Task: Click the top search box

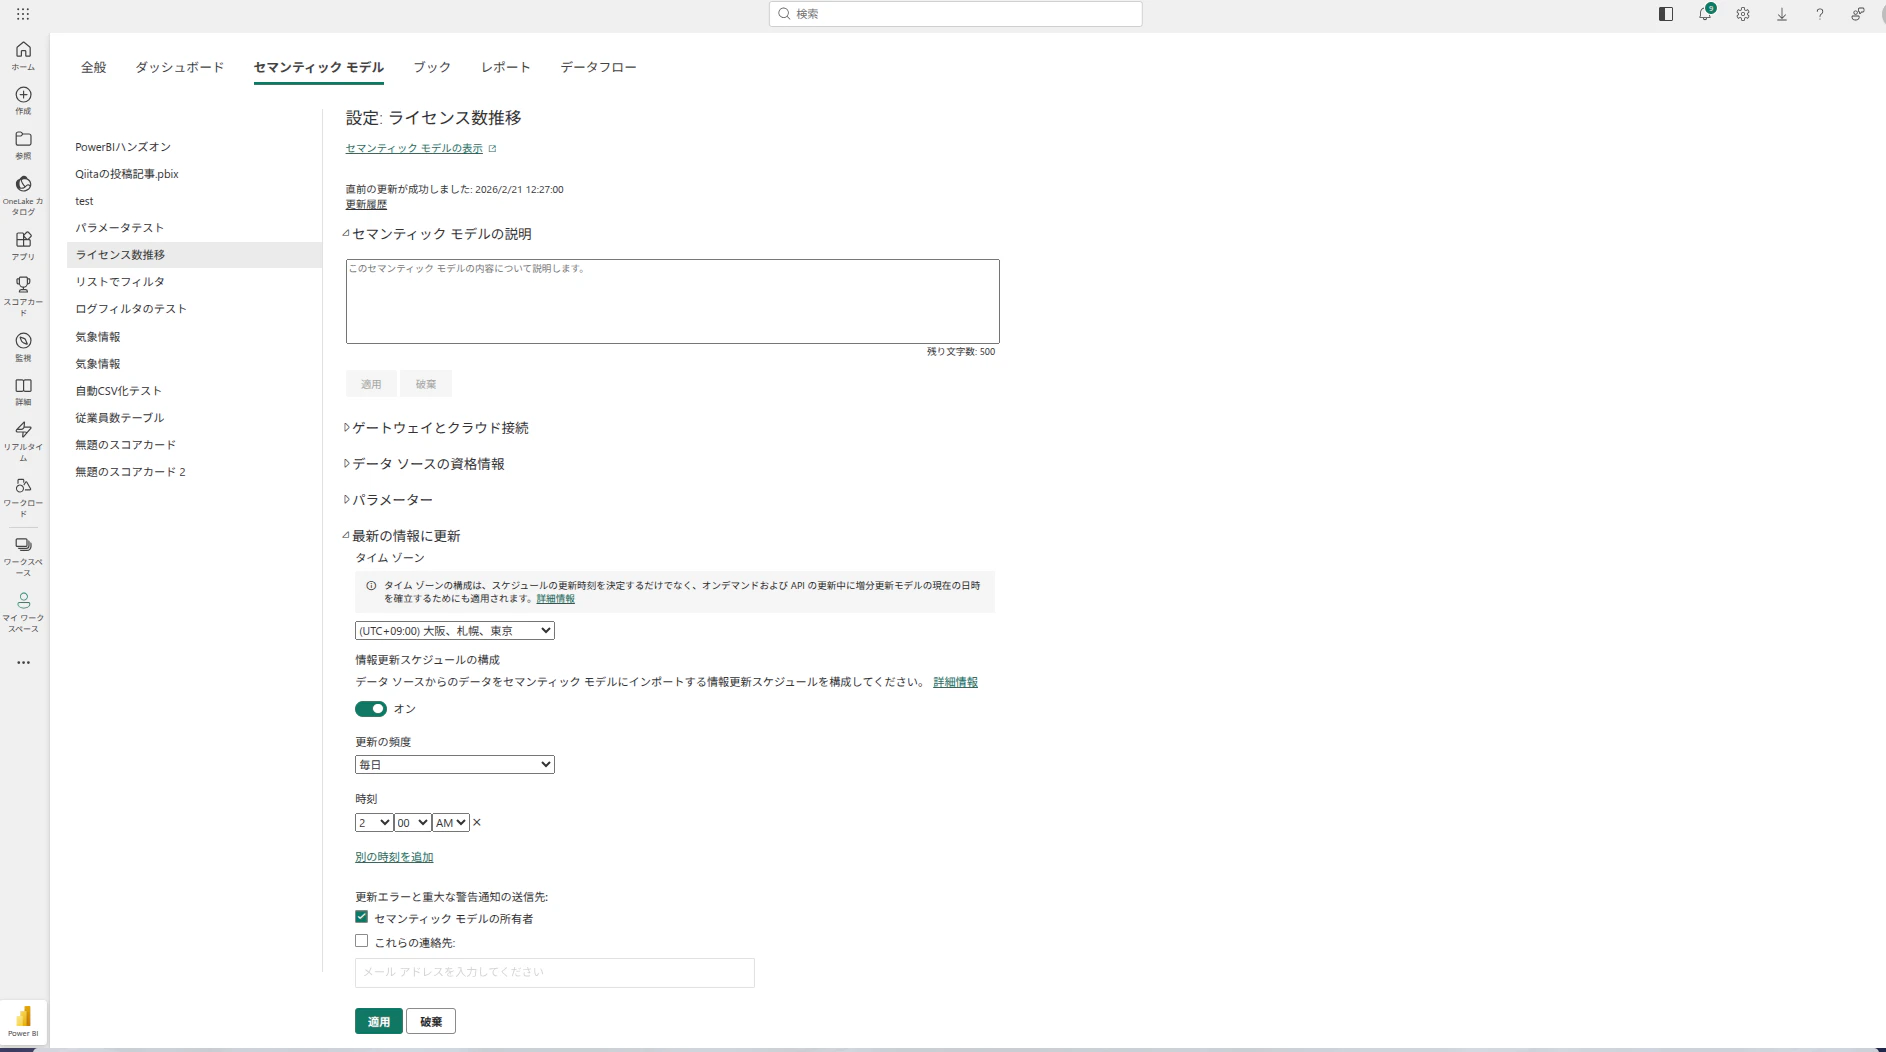Action: click(956, 14)
